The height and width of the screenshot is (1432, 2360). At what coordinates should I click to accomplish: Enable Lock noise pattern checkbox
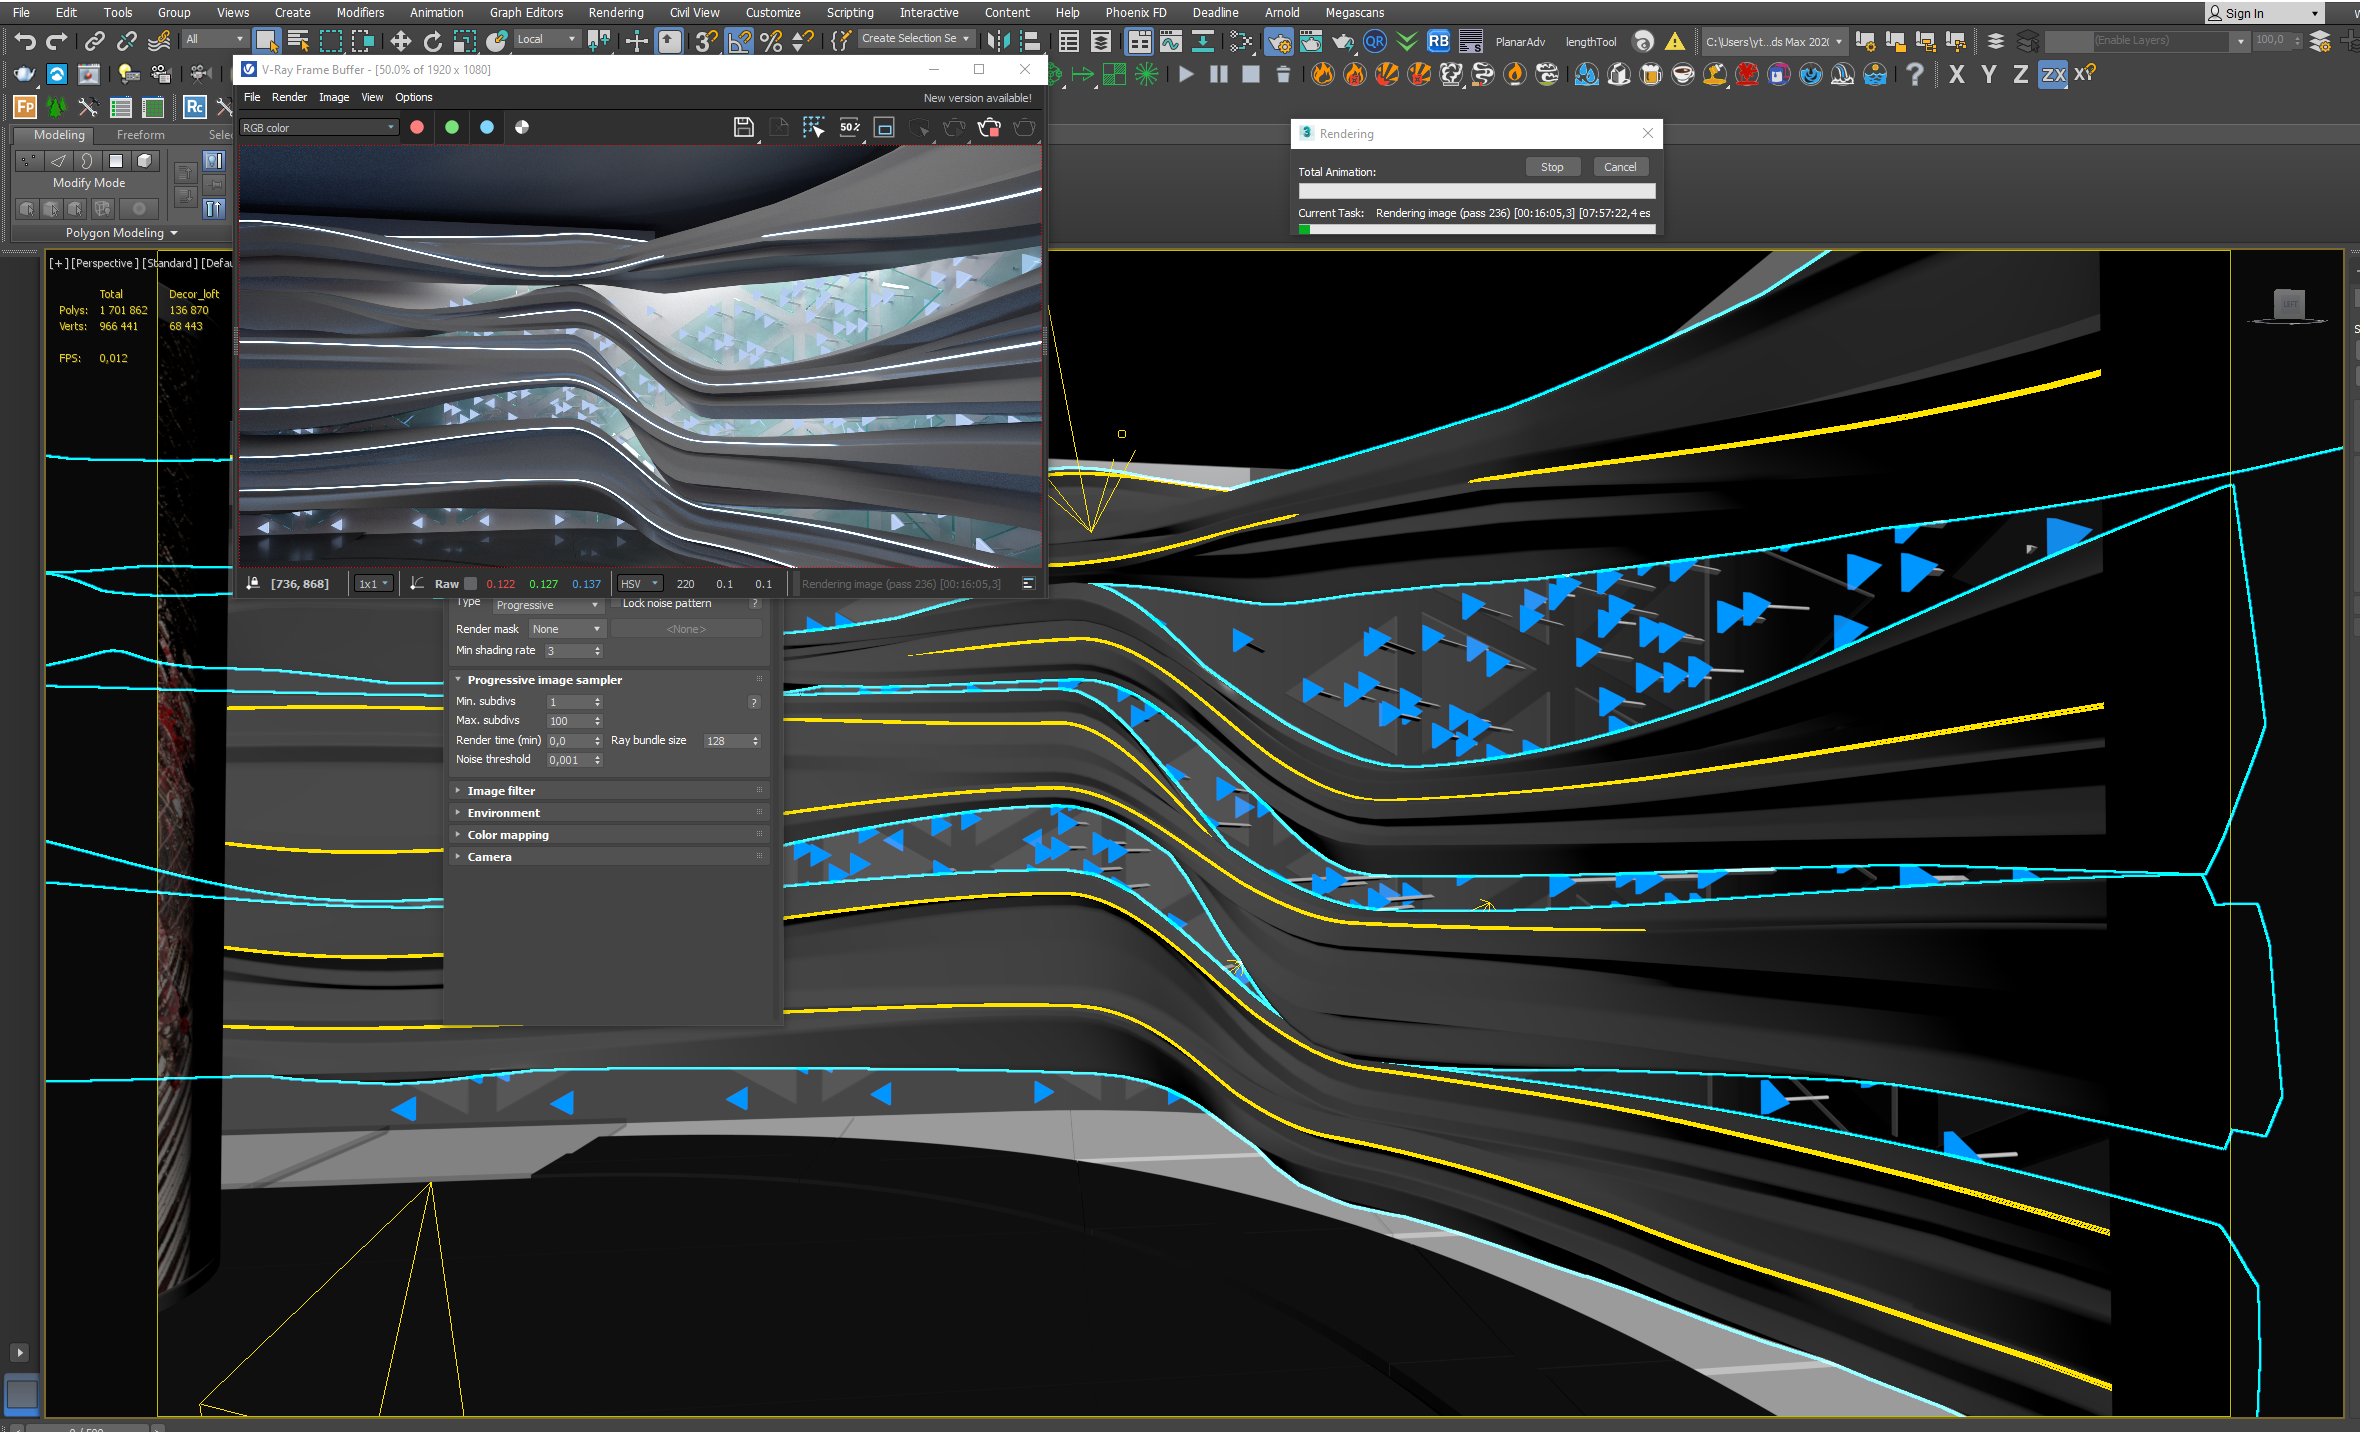coord(616,603)
